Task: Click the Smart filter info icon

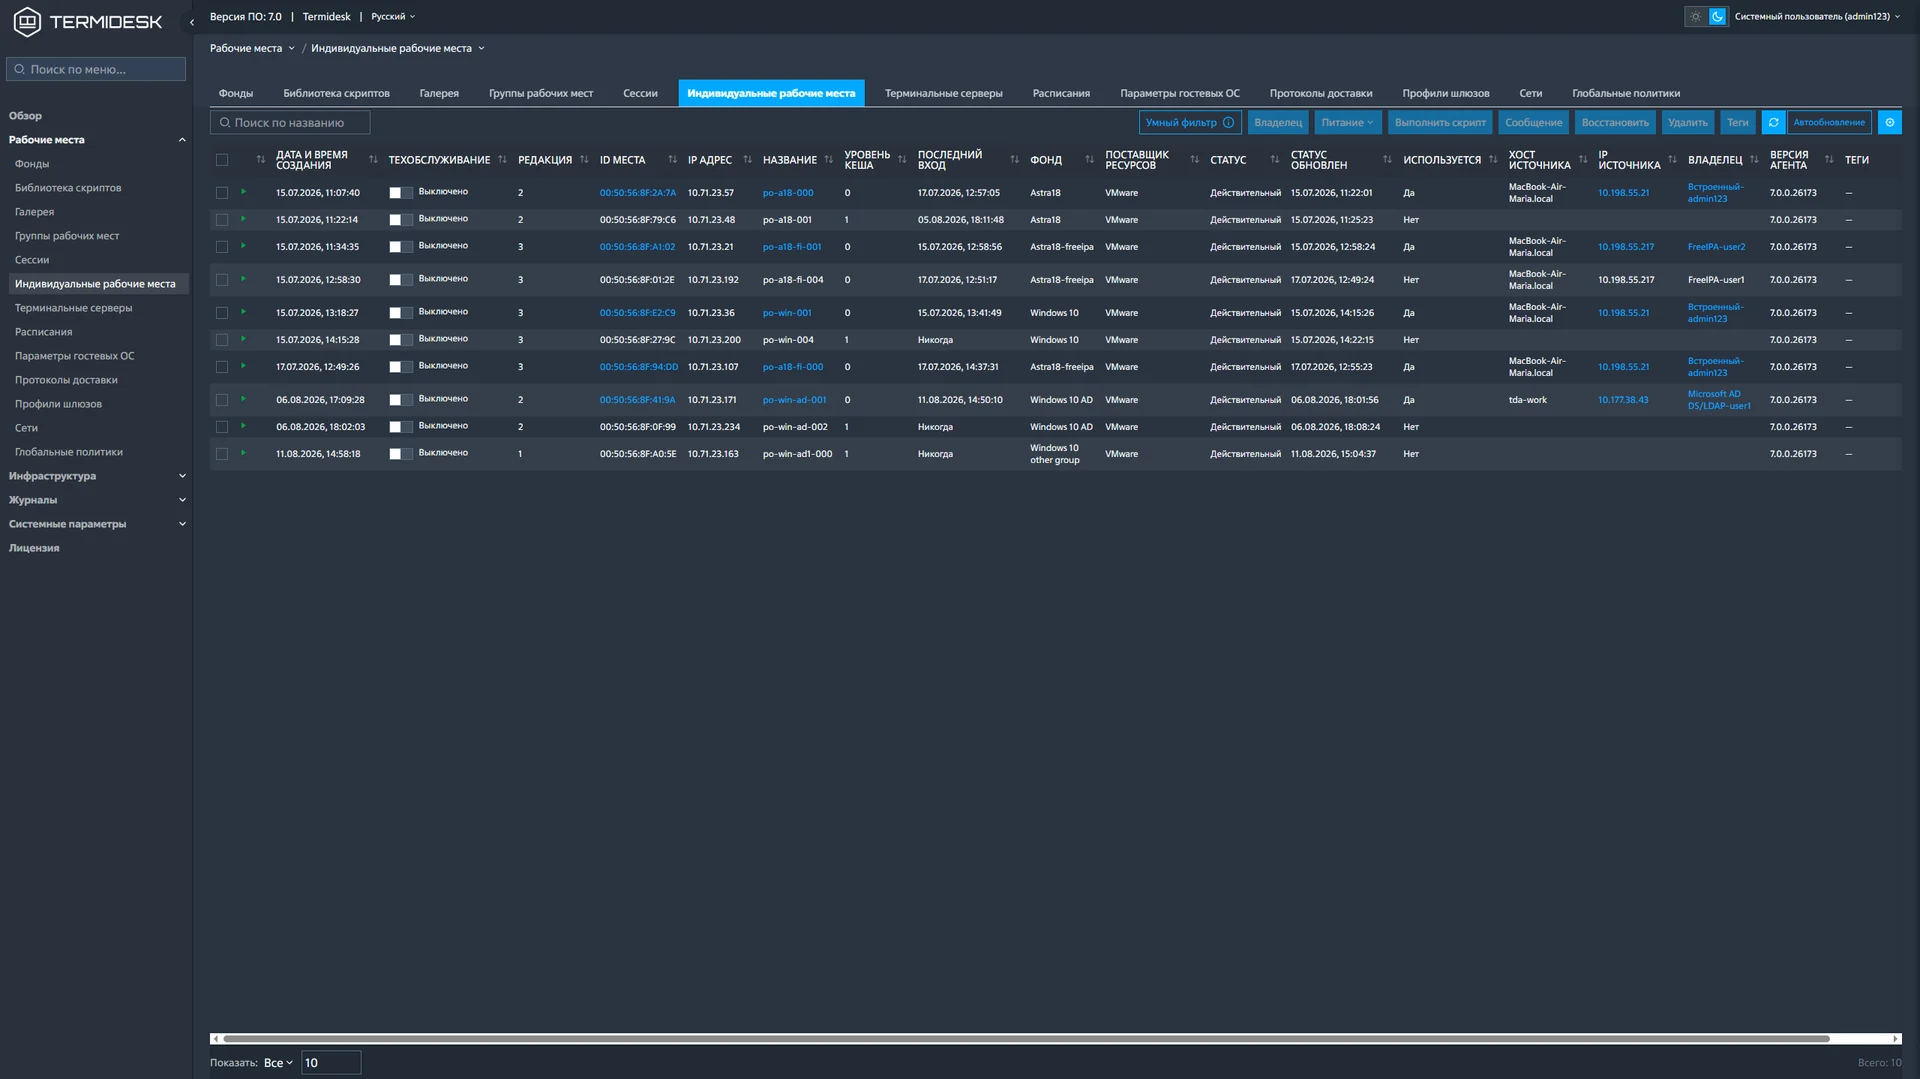Action: click(x=1228, y=123)
